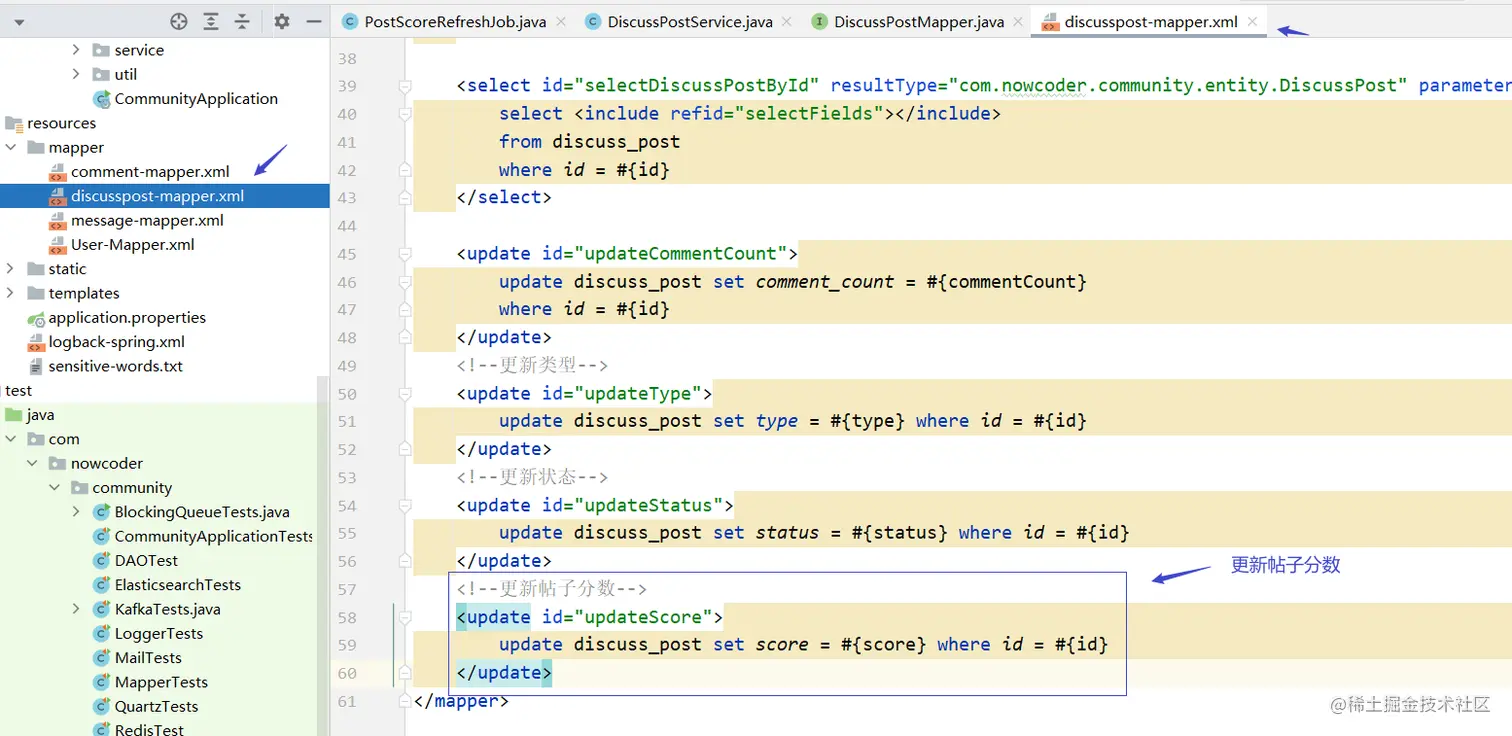Select the test java folder
The image size is (1512, 736).
click(40, 415)
